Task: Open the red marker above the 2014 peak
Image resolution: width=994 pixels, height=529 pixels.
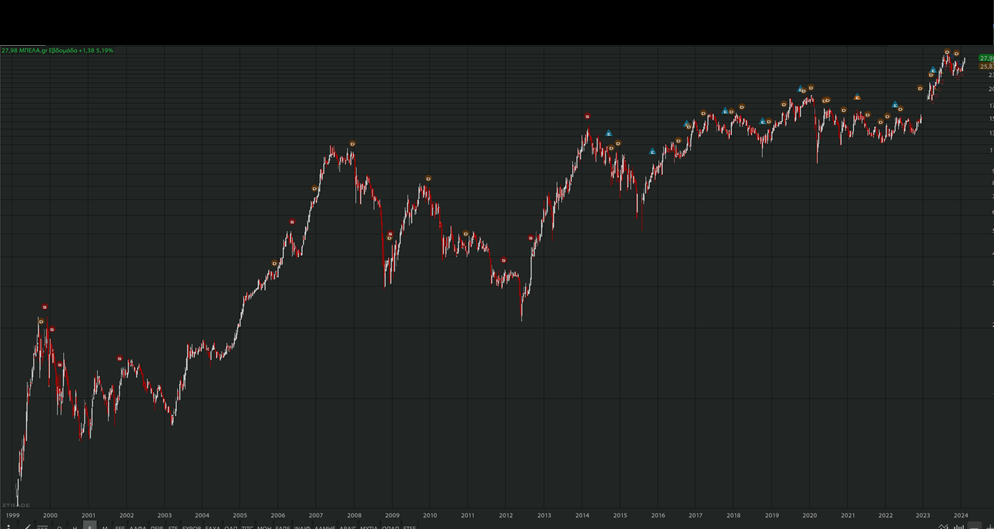Action: coord(588,117)
